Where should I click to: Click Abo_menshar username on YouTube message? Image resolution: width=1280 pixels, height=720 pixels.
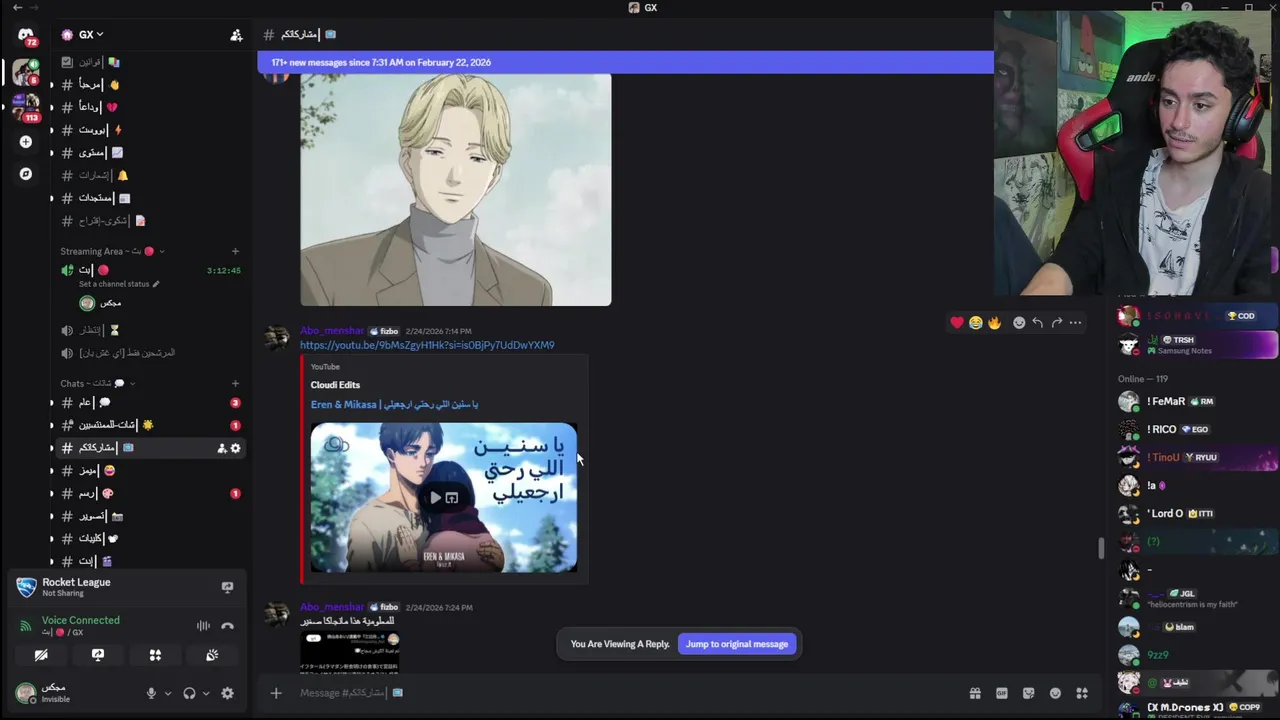(332, 331)
